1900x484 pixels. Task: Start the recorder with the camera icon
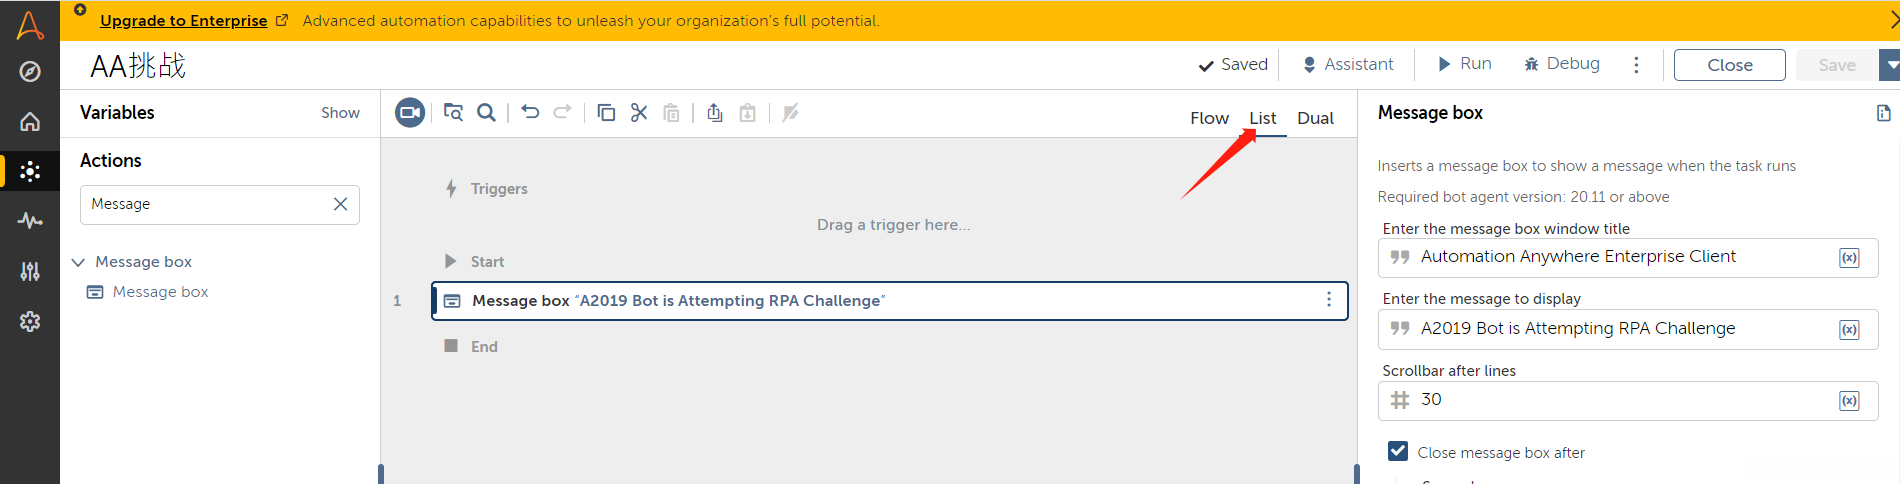coord(410,113)
